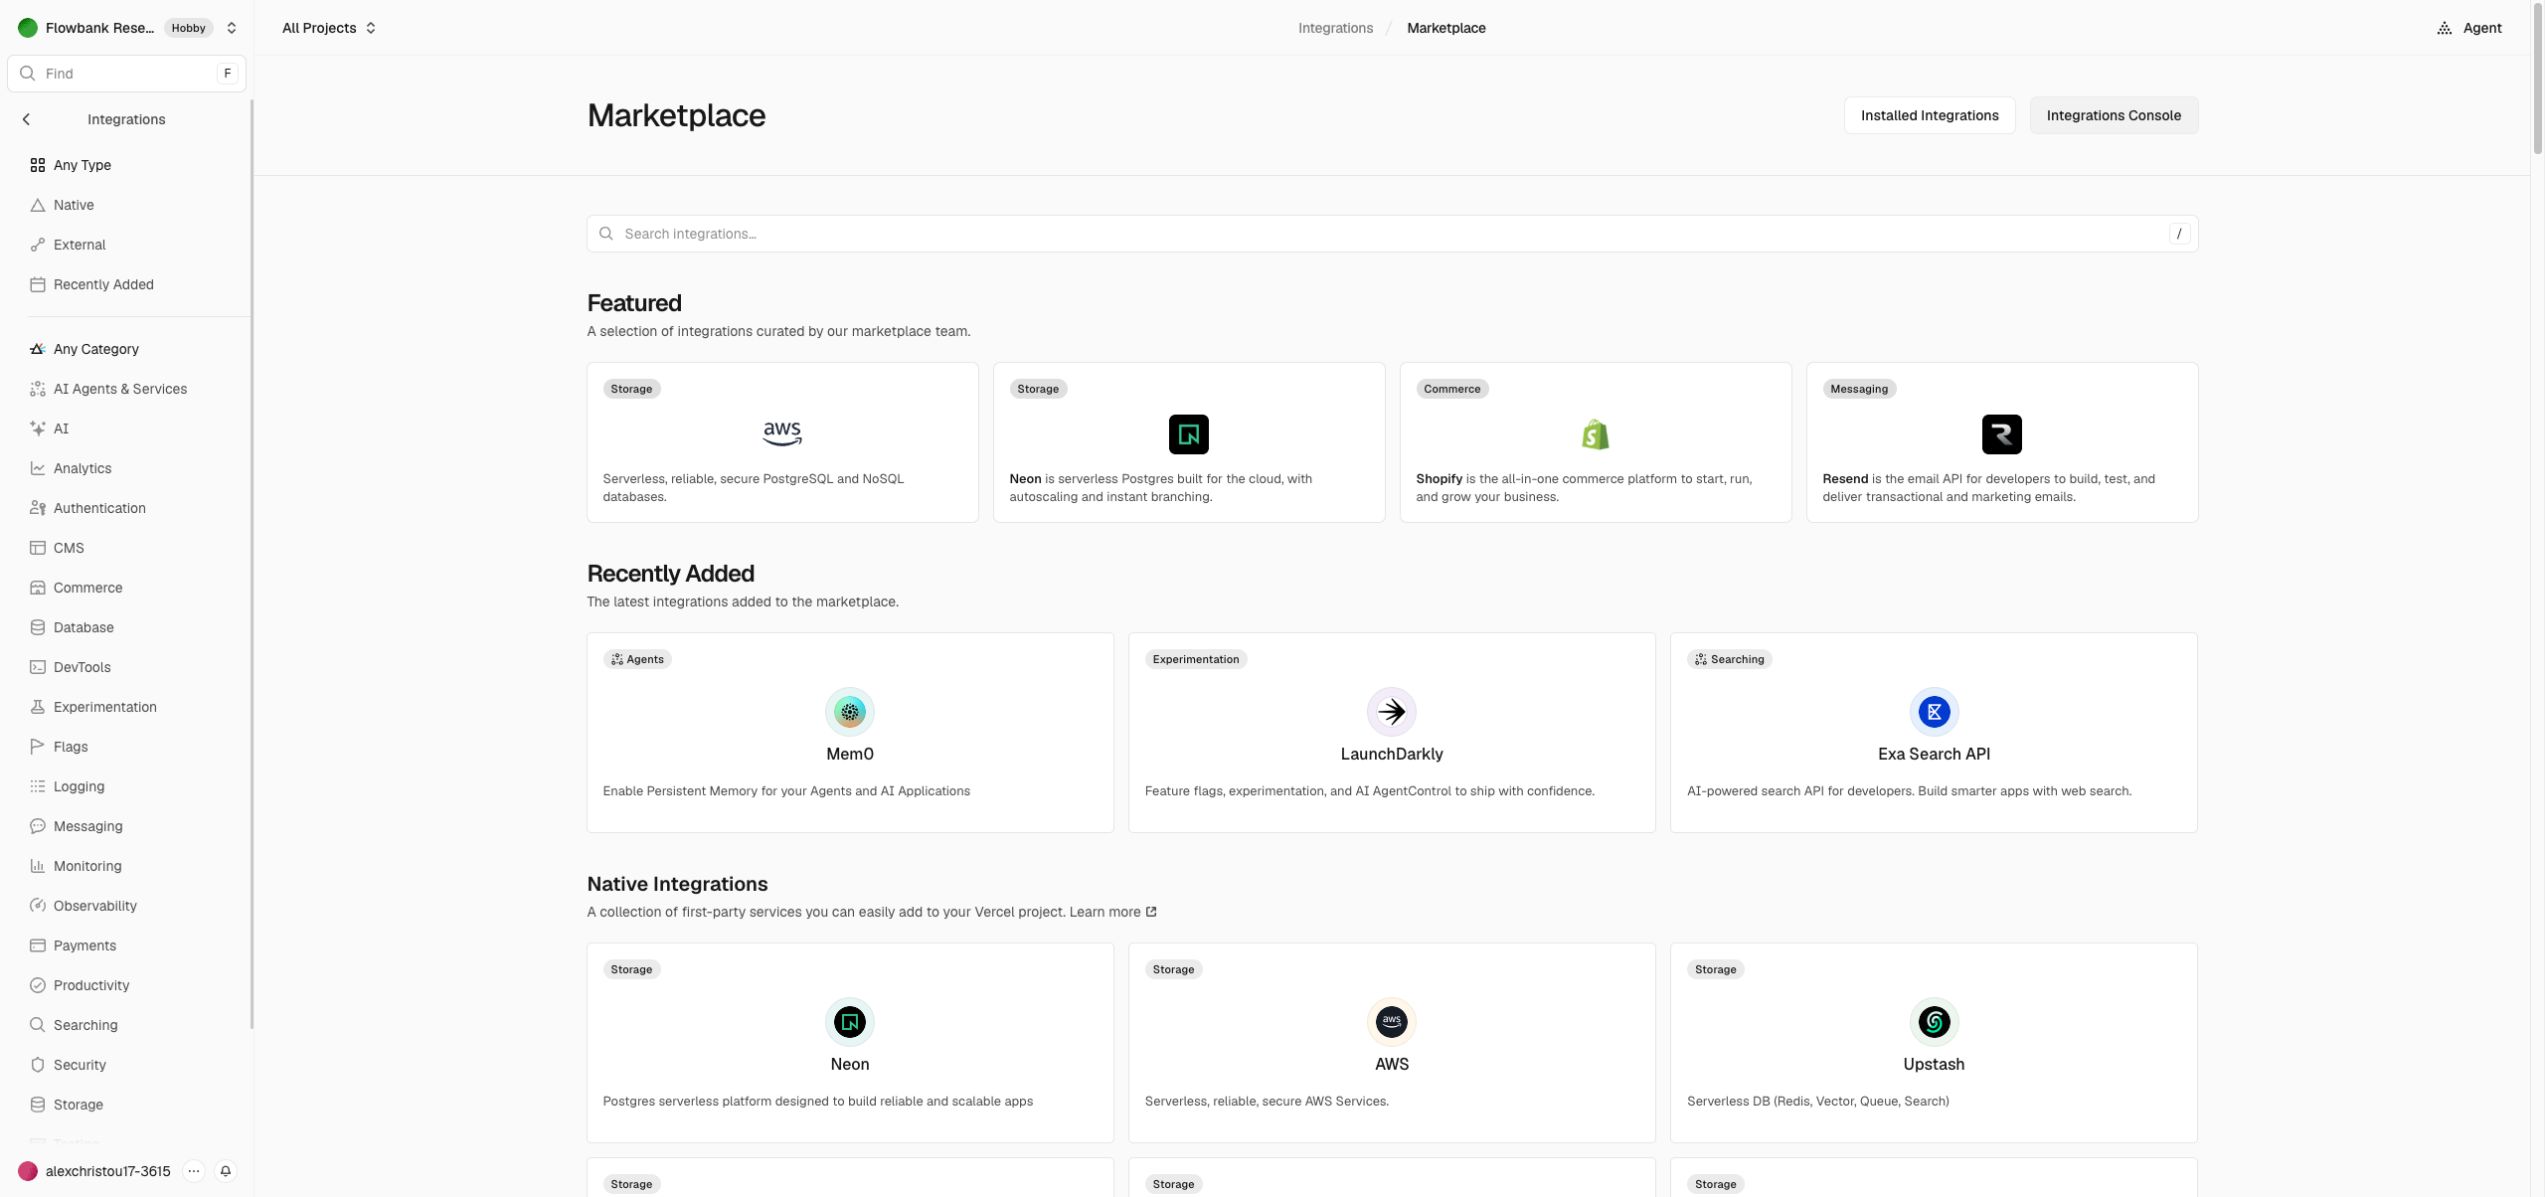2545x1197 pixels.
Task: Click the Storage category icon
Action: click(x=37, y=1105)
